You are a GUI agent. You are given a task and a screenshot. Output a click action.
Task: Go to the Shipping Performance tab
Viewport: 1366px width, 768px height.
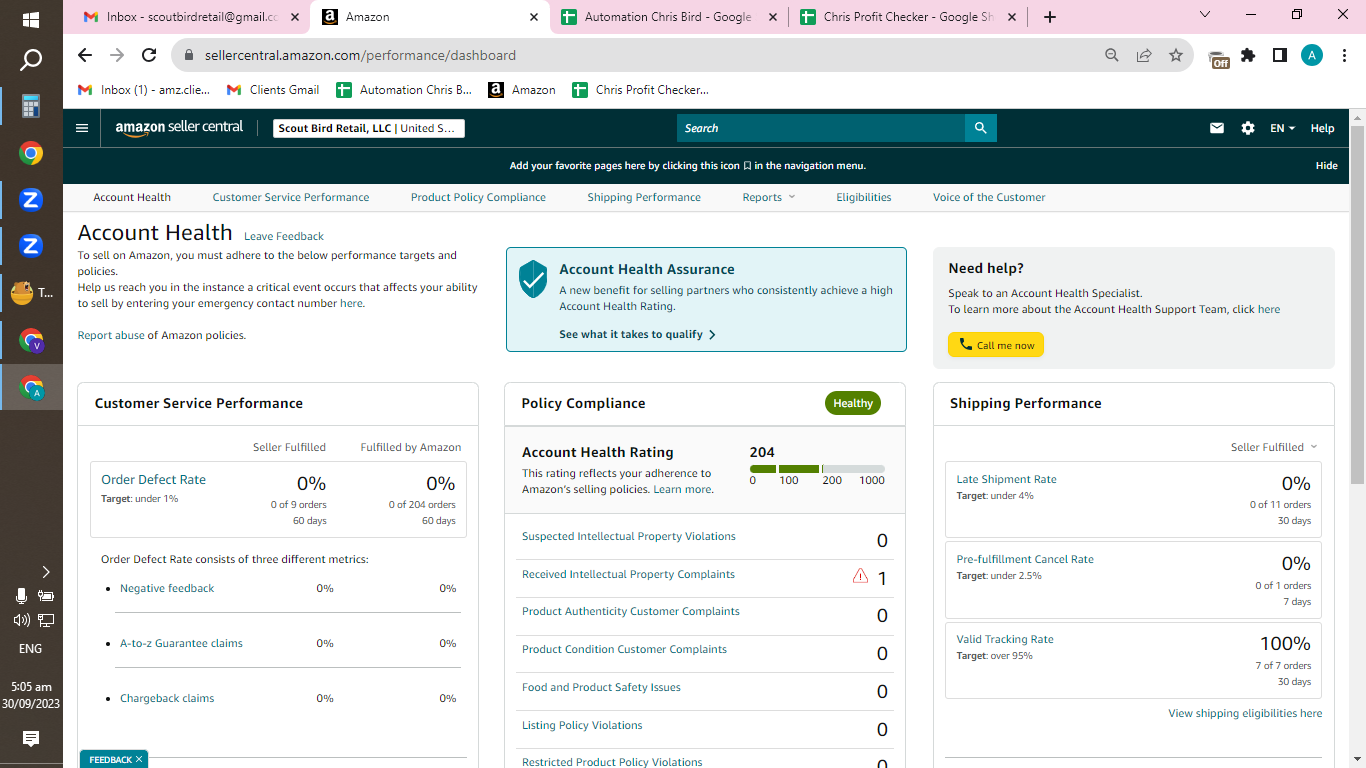[x=644, y=197]
